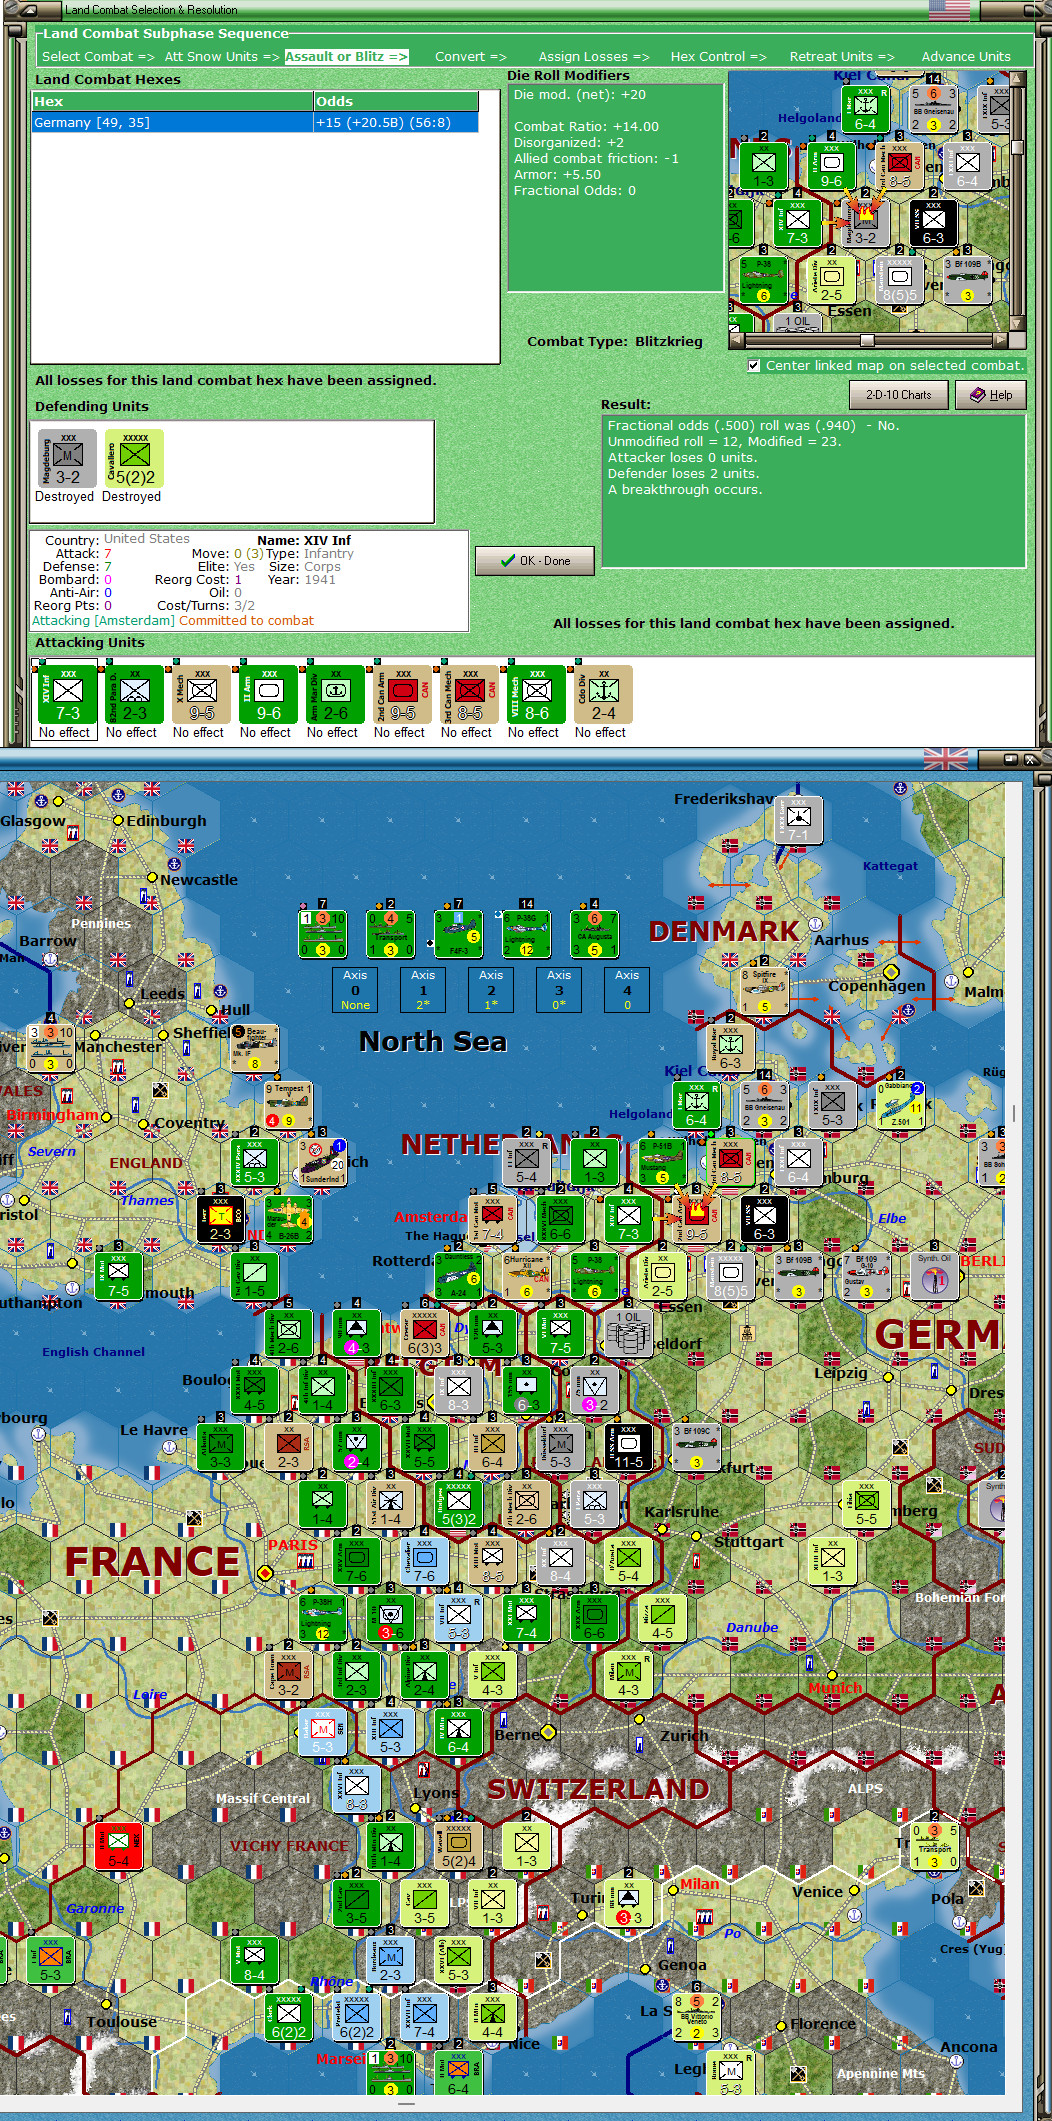Click 5(3)2 HQ counter in northern France

(459, 1504)
